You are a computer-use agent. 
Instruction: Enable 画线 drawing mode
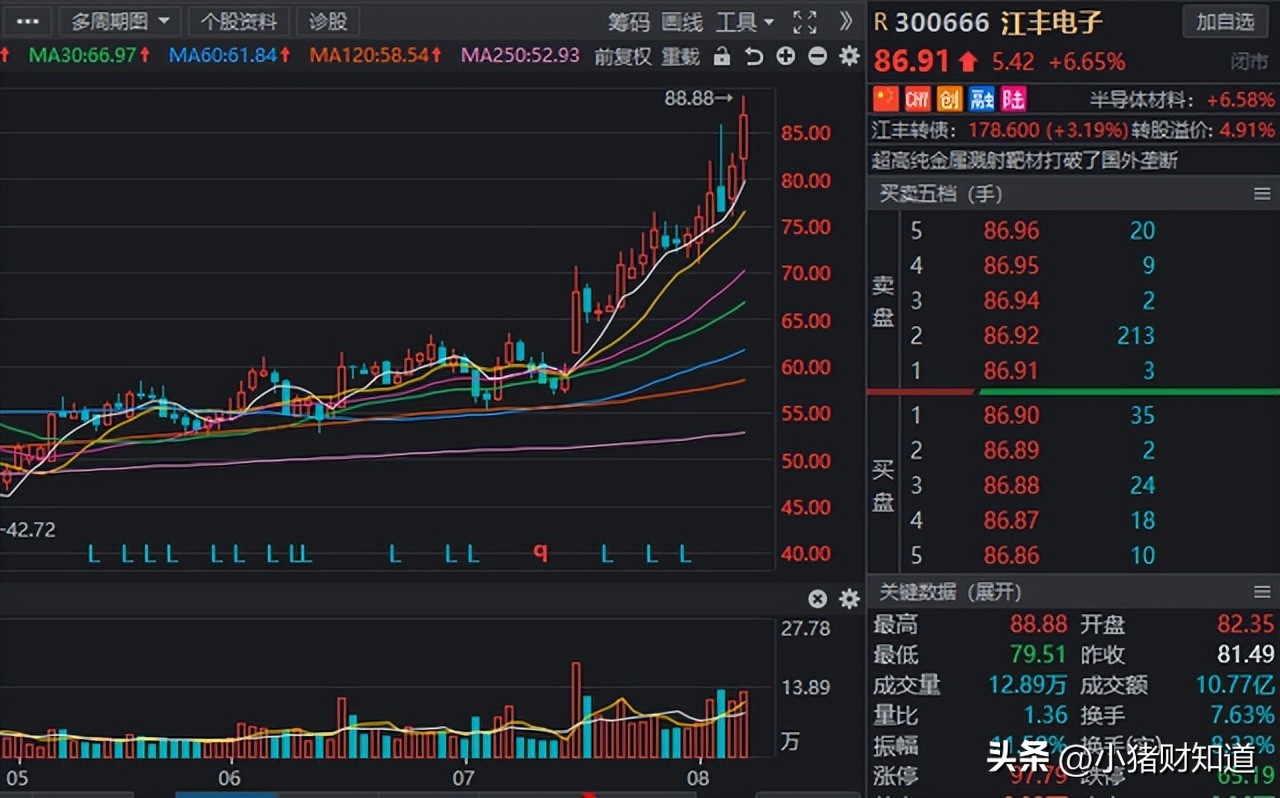681,22
